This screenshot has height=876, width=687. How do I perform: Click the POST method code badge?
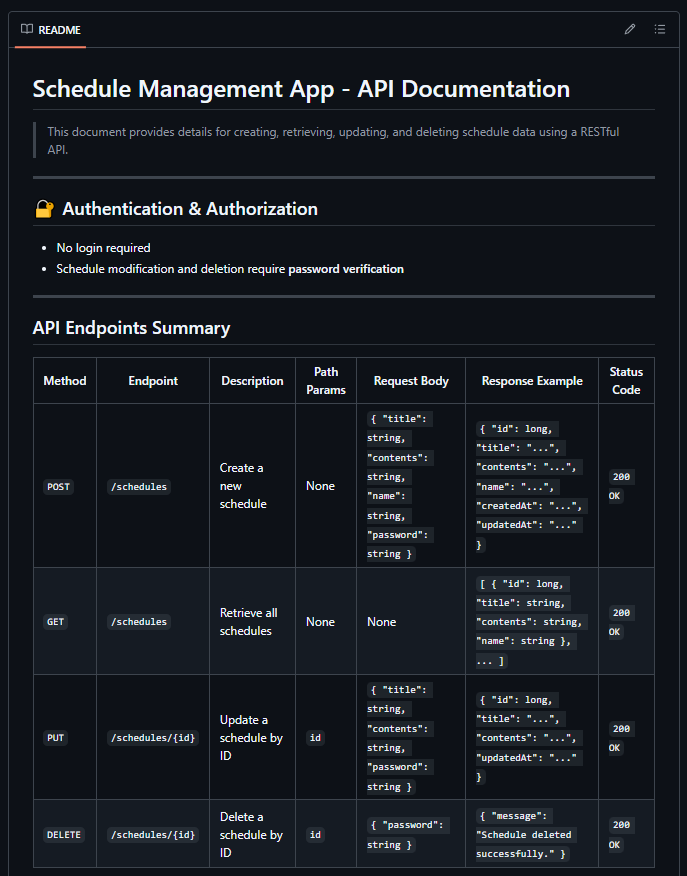(59, 486)
